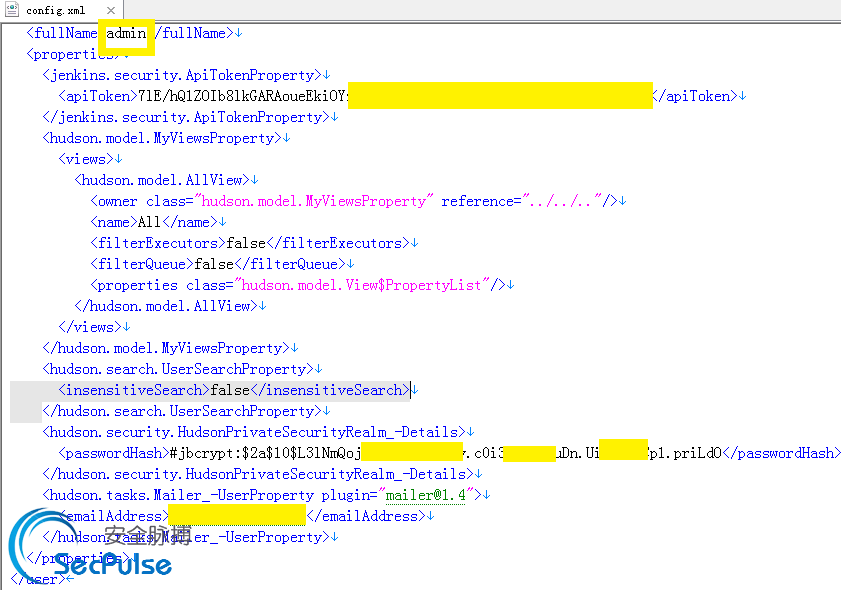The image size is (841, 590).
Task: Click 'false' in the filterExecutors element
Action: click(x=246, y=243)
